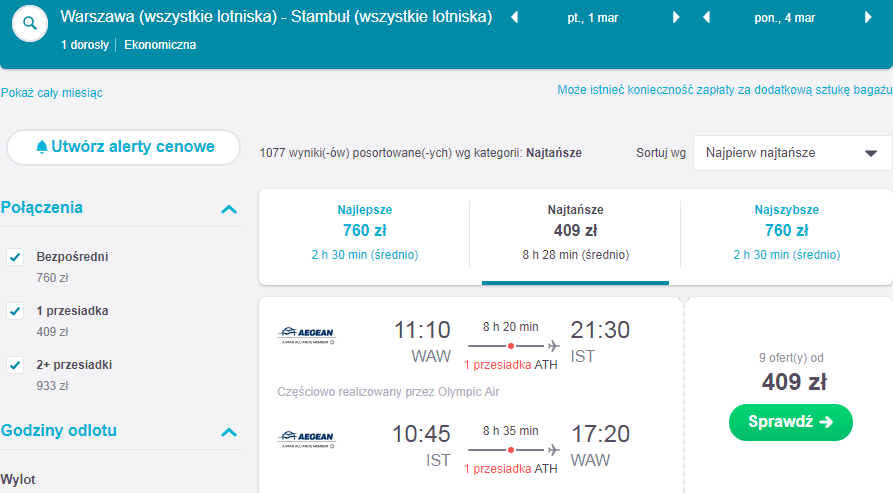The height and width of the screenshot is (493, 893).
Task: Click the 933 zł price under 2+ przesiadki
Action: coord(52,386)
